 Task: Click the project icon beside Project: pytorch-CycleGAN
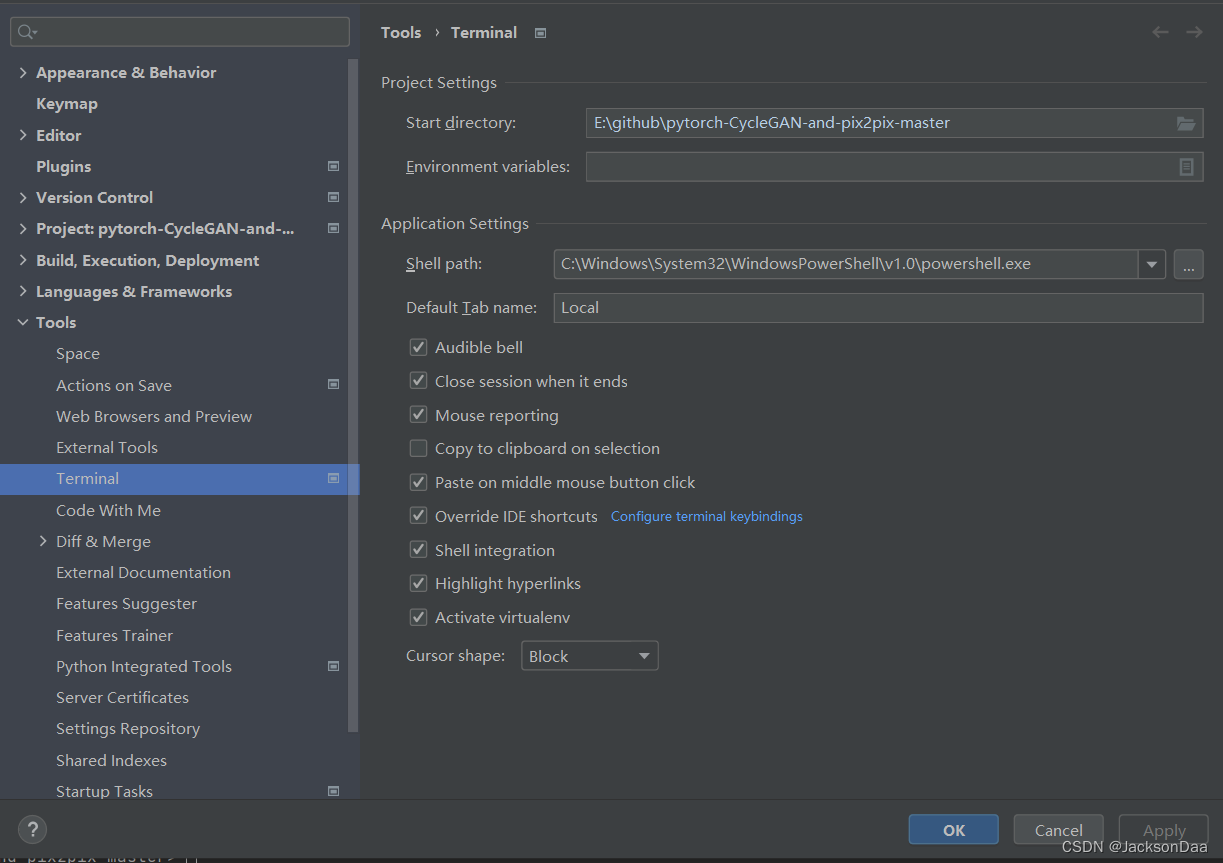(333, 228)
